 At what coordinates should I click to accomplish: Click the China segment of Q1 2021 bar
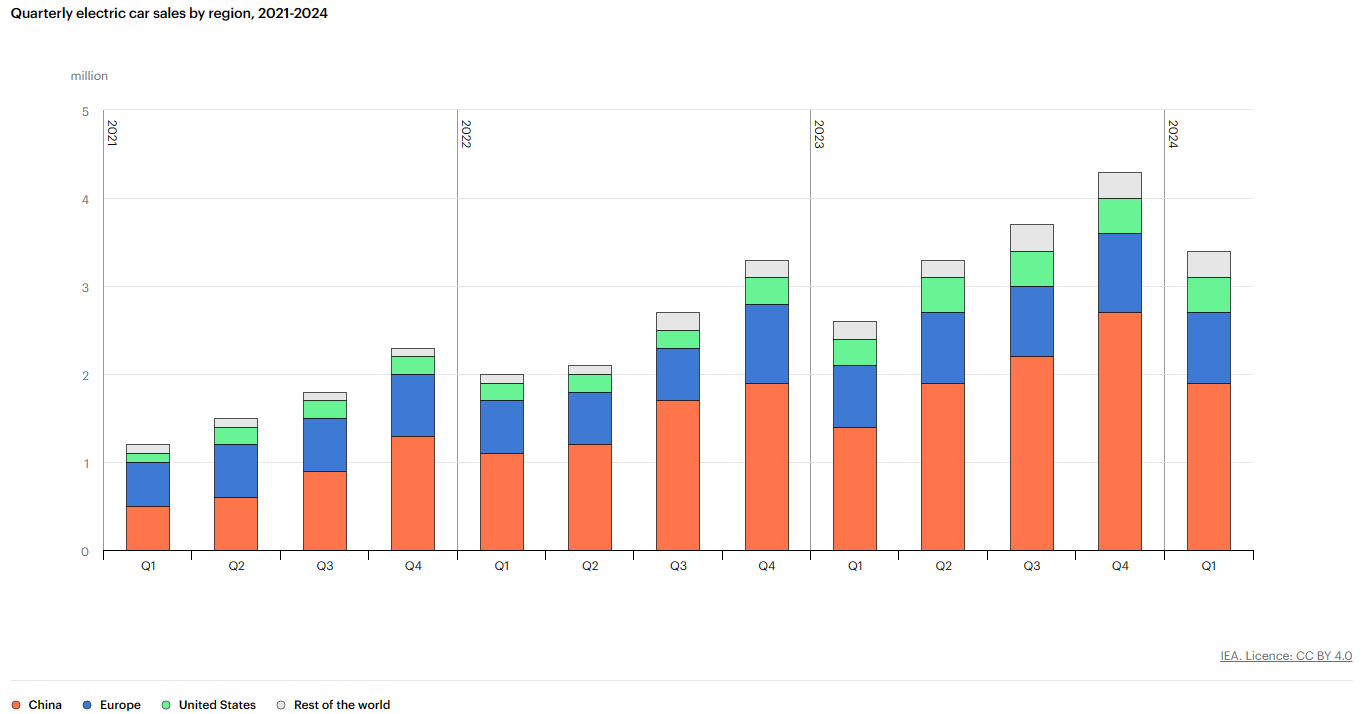tap(148, 528)
